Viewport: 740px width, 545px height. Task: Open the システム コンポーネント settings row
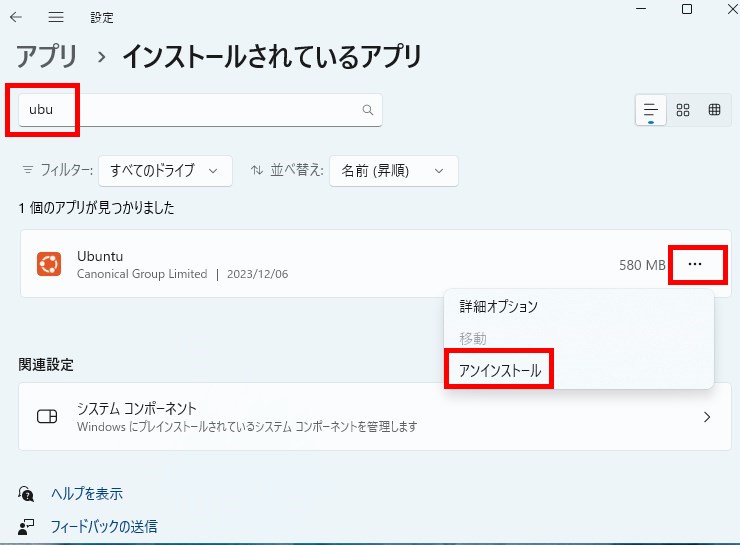click(375, 417)
